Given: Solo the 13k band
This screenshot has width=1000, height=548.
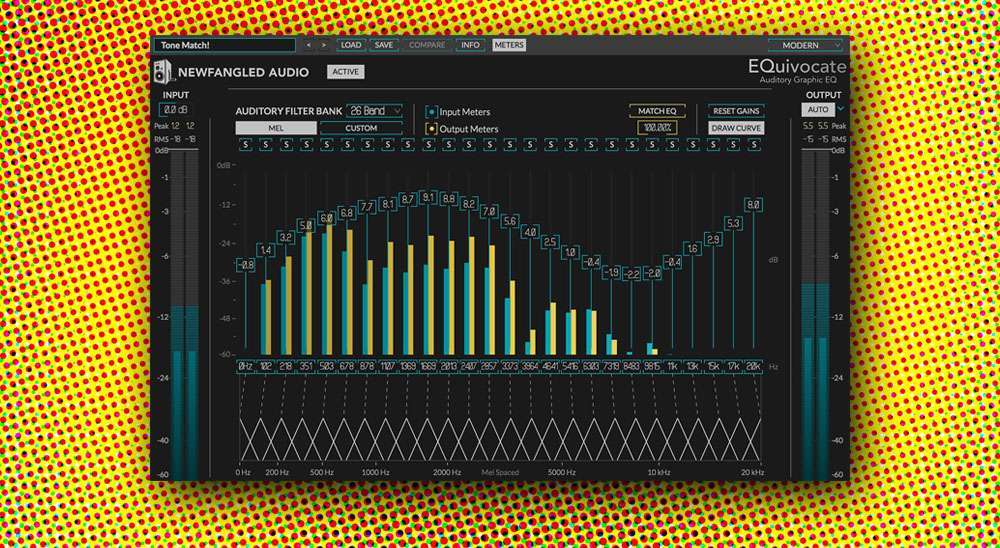Looking at the screenshot, I should point(693,145).
